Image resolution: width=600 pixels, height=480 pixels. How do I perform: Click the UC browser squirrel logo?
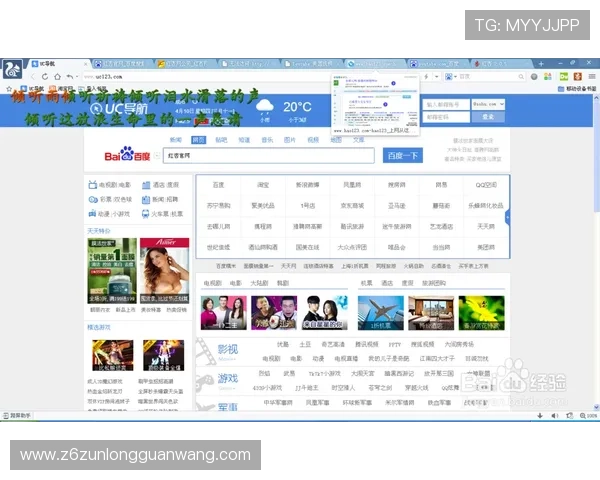[x=13, y=67]
